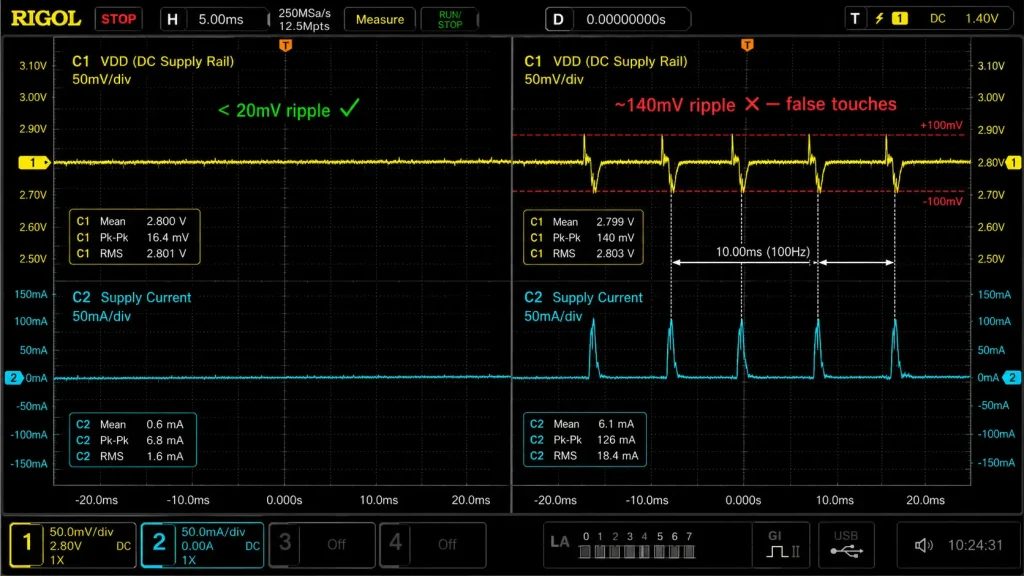Open the horizontal timebase H 5.00ms setting
Viewport: 1024px width, 576px height.
pos(214,19)
